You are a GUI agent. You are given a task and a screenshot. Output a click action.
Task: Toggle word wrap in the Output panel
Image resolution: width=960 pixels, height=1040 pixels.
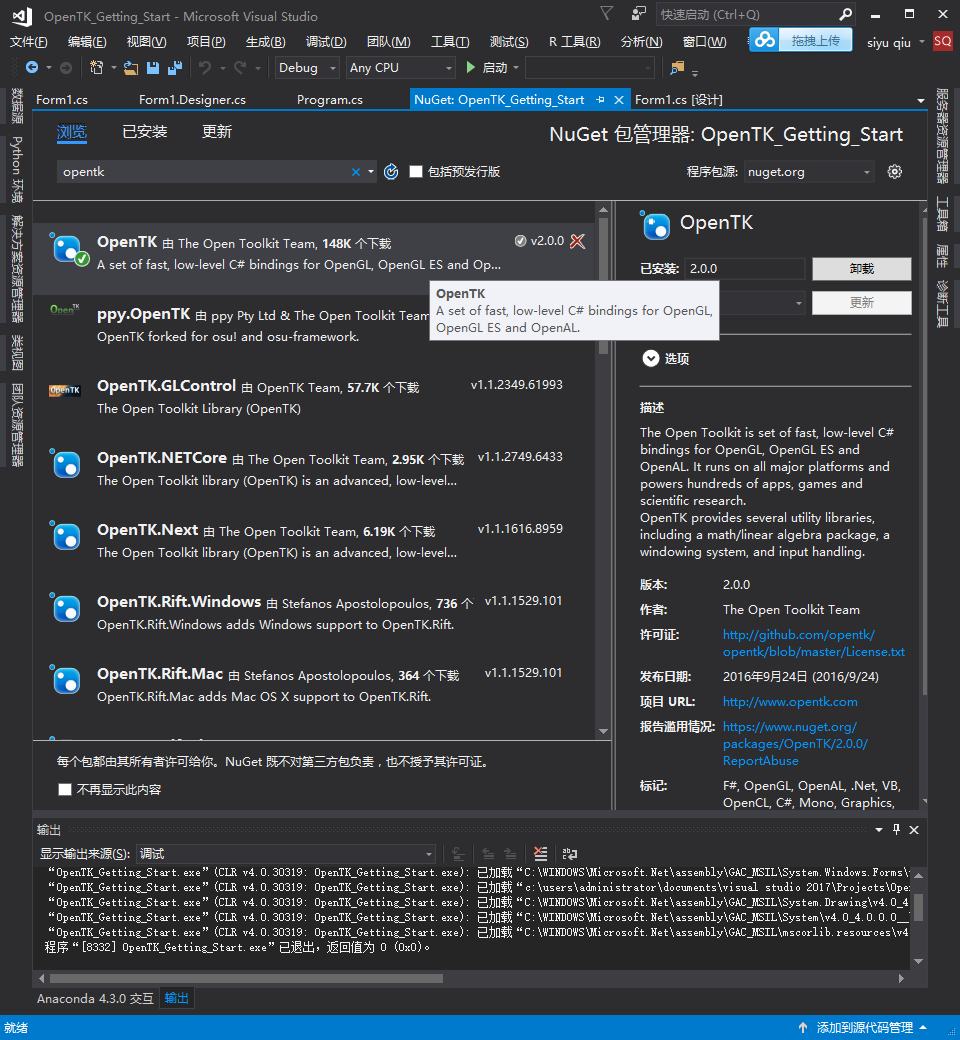(570, 854)
